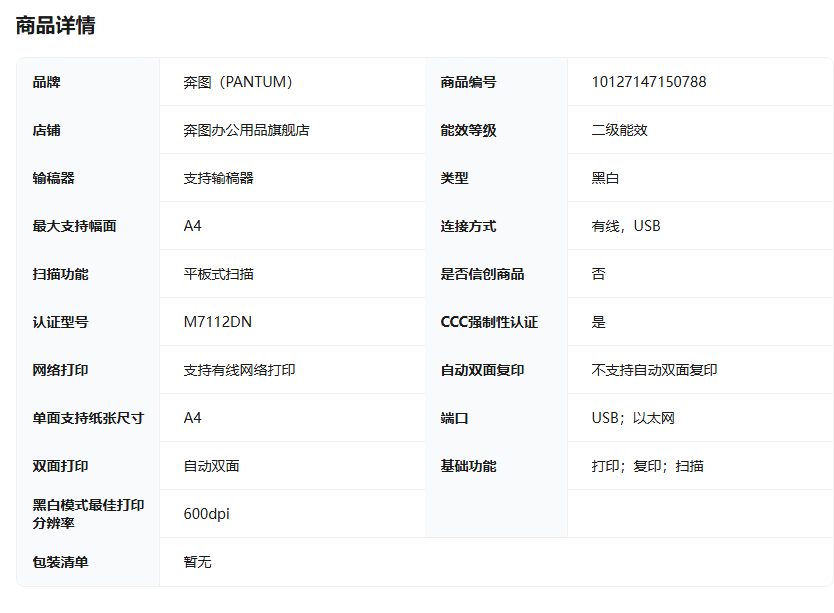Select value USB；以太网

point(633,418)
